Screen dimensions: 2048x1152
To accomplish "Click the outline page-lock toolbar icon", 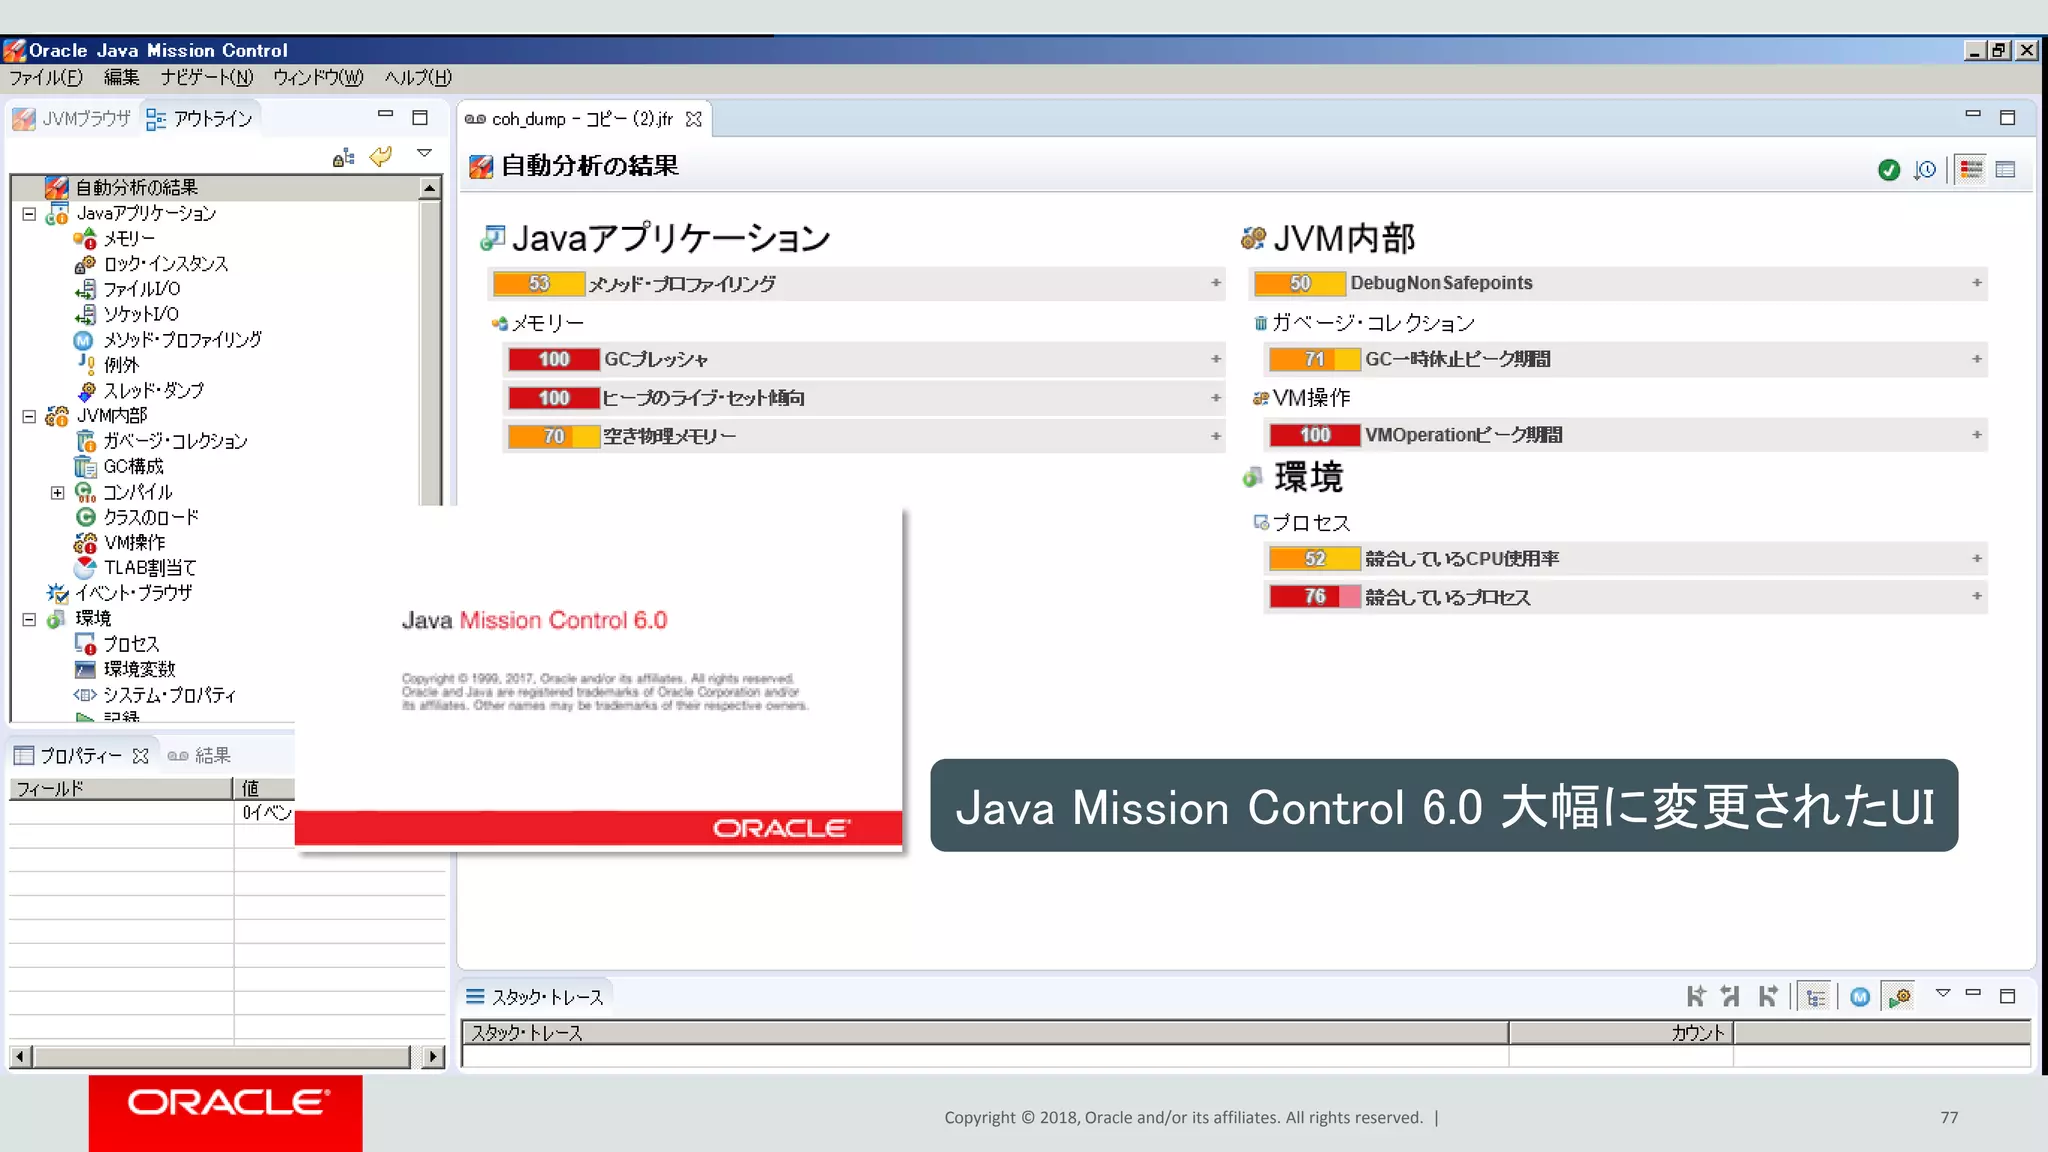I will tap(343, 158).
